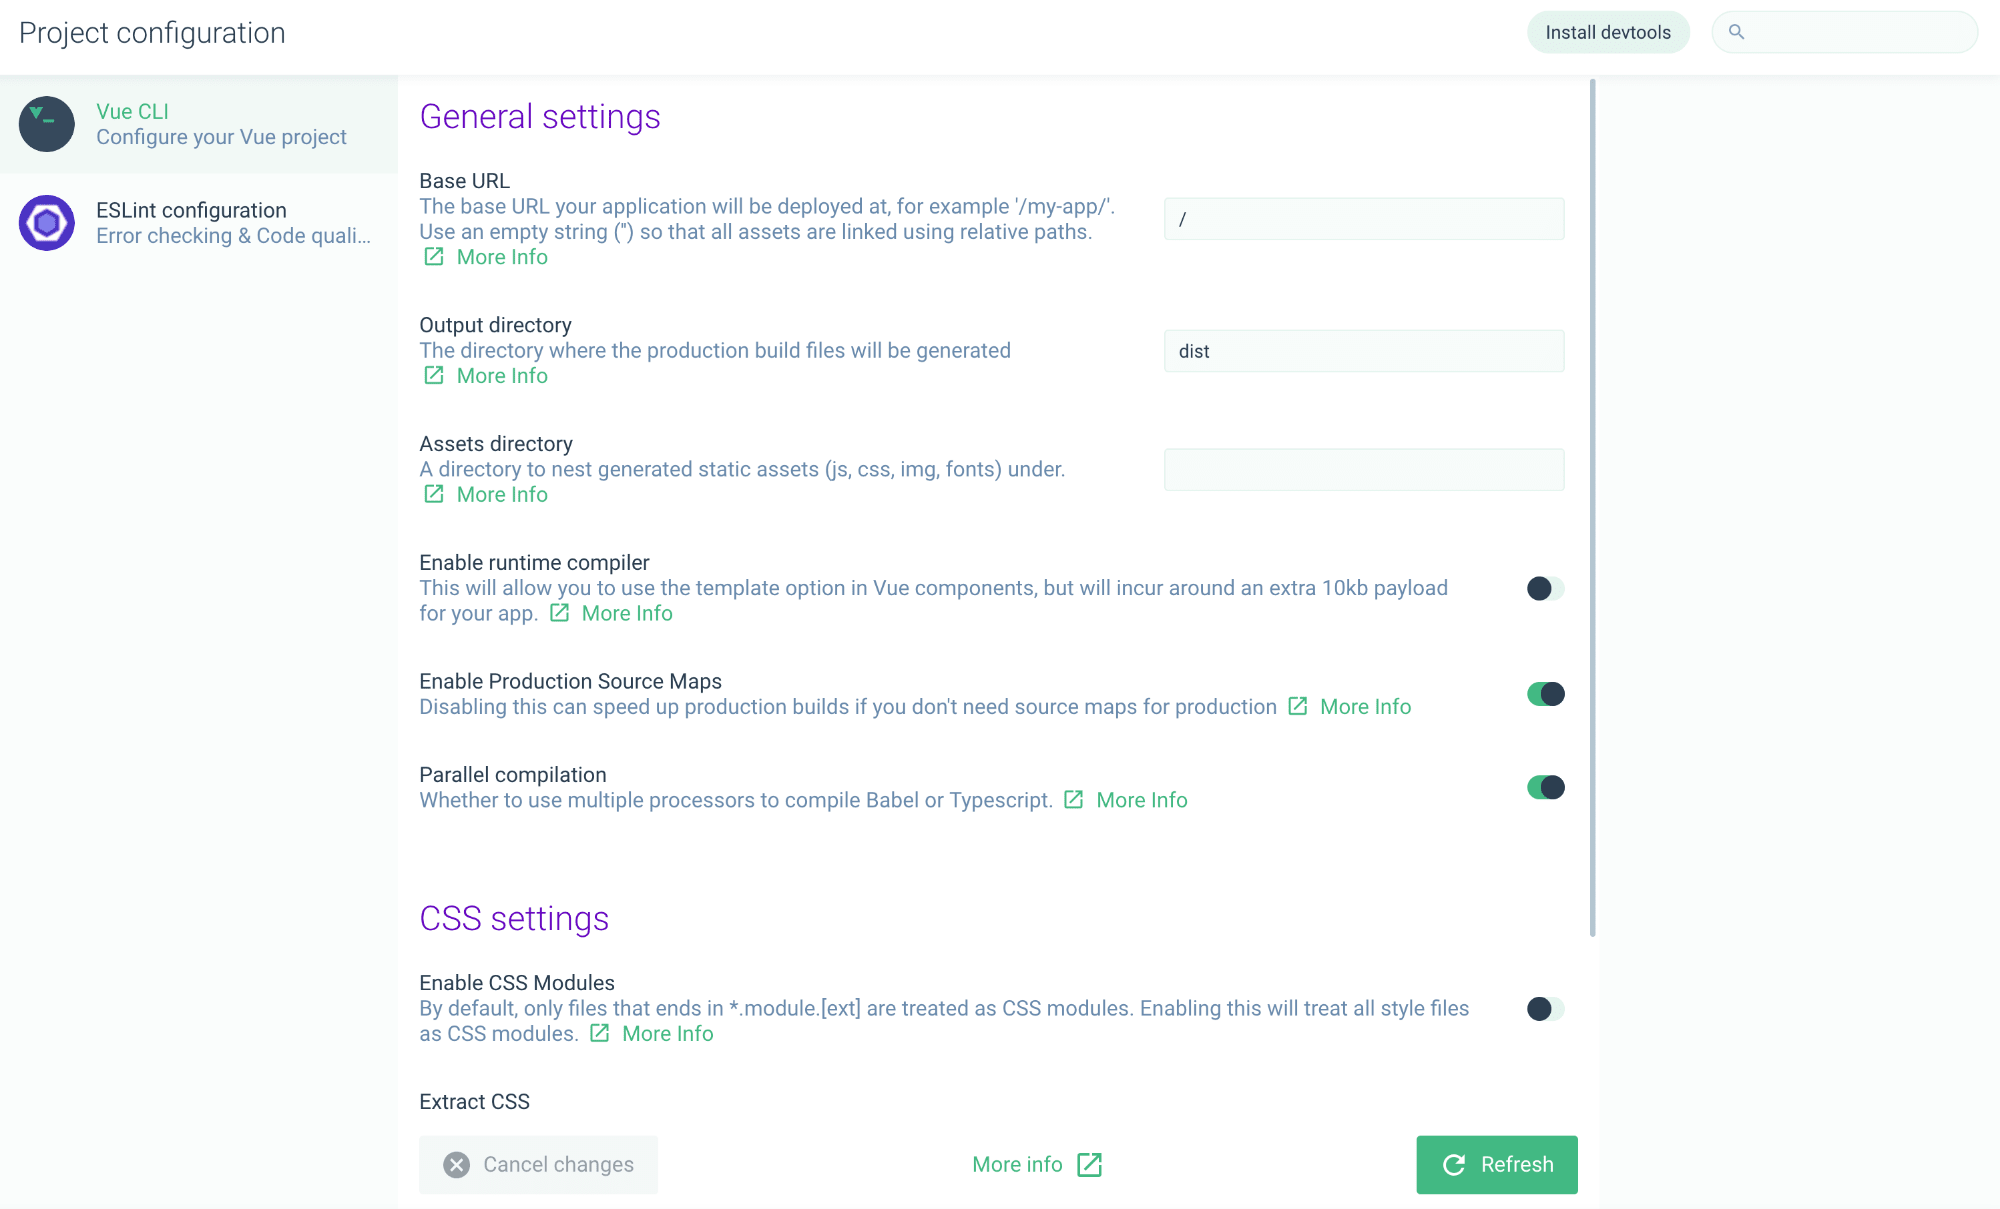The image size is (2000, 1209).
Task: Toggle Enable runtime compiler switch
Action: tap(1545, 589)
